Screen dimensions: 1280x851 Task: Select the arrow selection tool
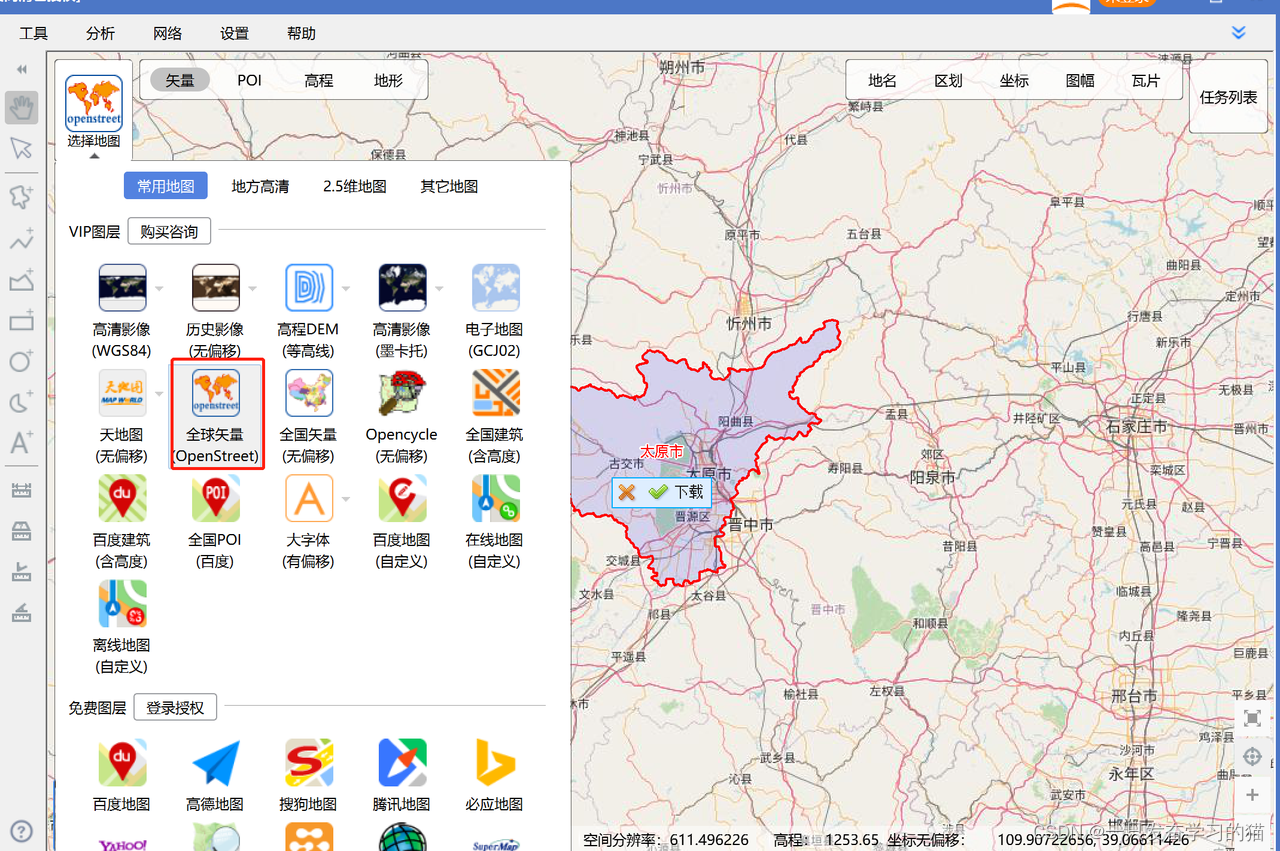click(21, 148)
